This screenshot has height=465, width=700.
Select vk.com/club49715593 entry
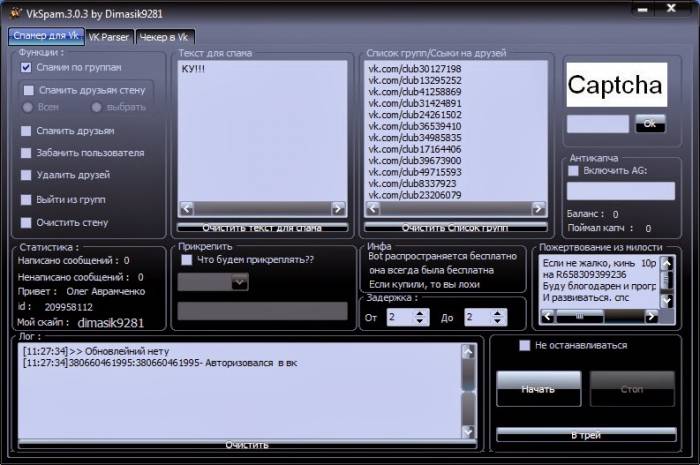coord(415,172)
